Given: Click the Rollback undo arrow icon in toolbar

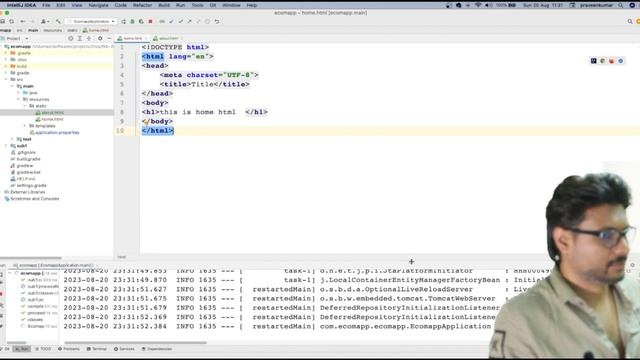Looking at the screenshot, I should click(x=217, y=21).
